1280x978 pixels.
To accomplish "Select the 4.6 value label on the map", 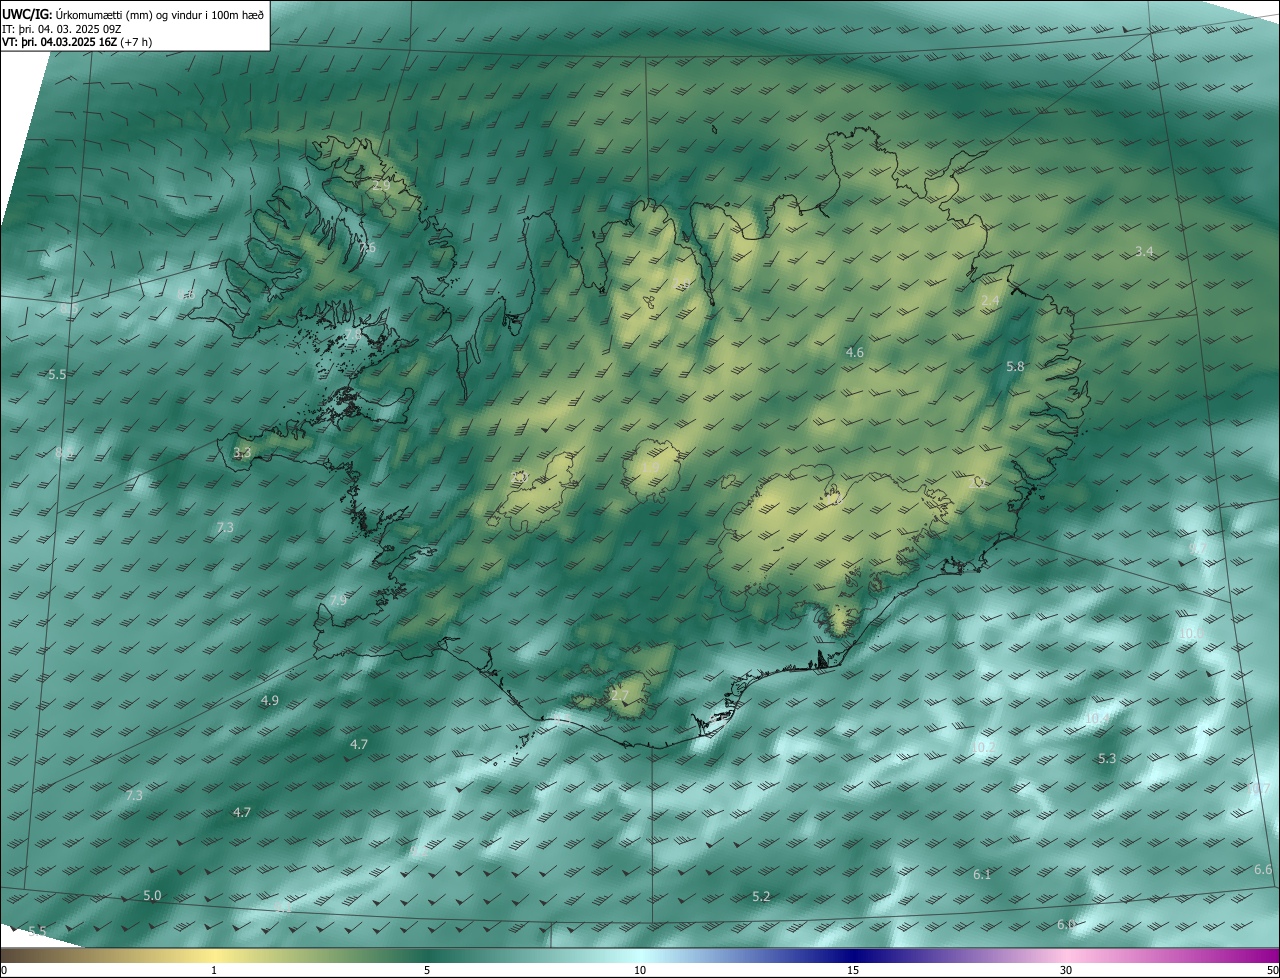I will pyautogui.click(x=854, y=352).
